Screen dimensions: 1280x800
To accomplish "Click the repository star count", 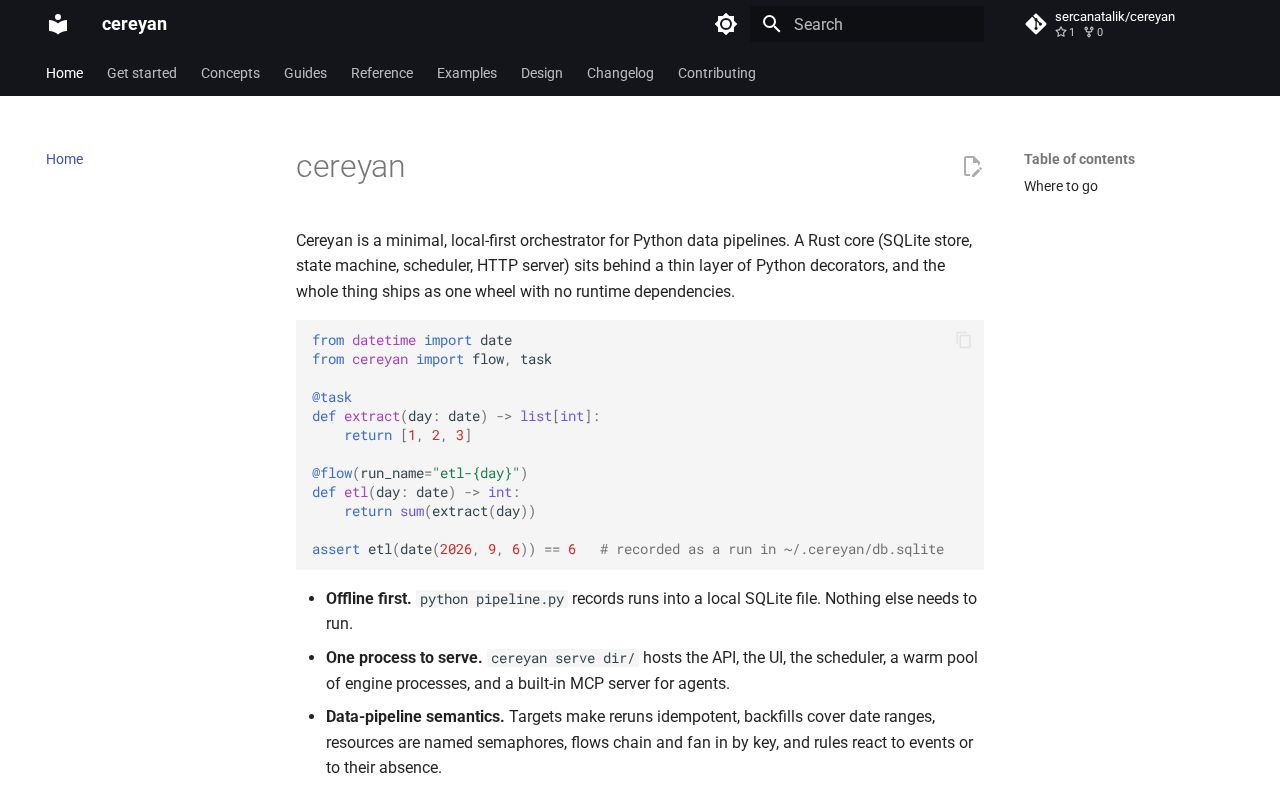I will 1065,32.
